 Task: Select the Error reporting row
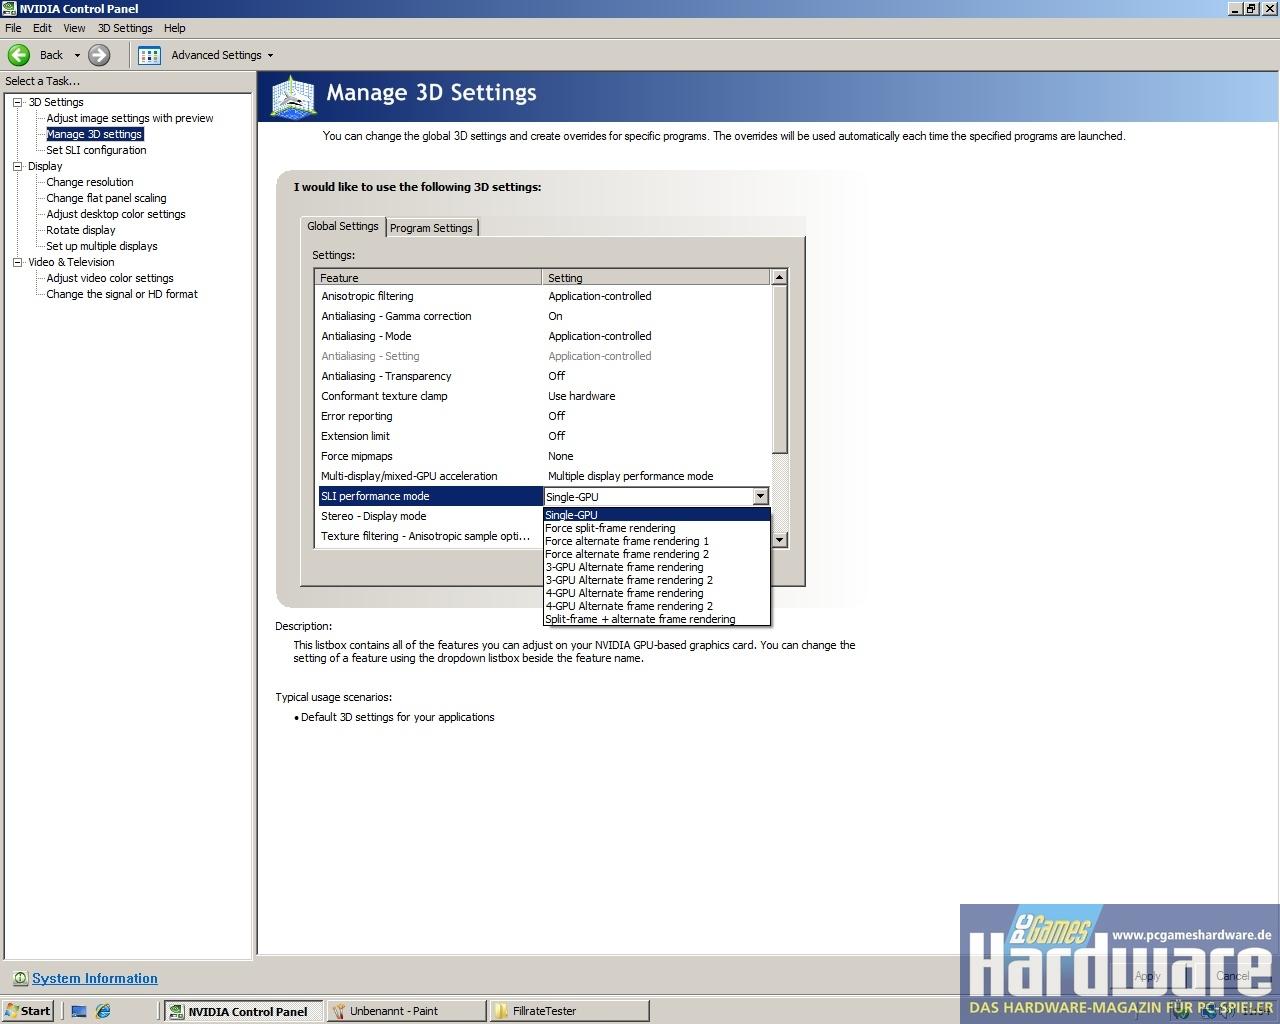coord(543,416)
